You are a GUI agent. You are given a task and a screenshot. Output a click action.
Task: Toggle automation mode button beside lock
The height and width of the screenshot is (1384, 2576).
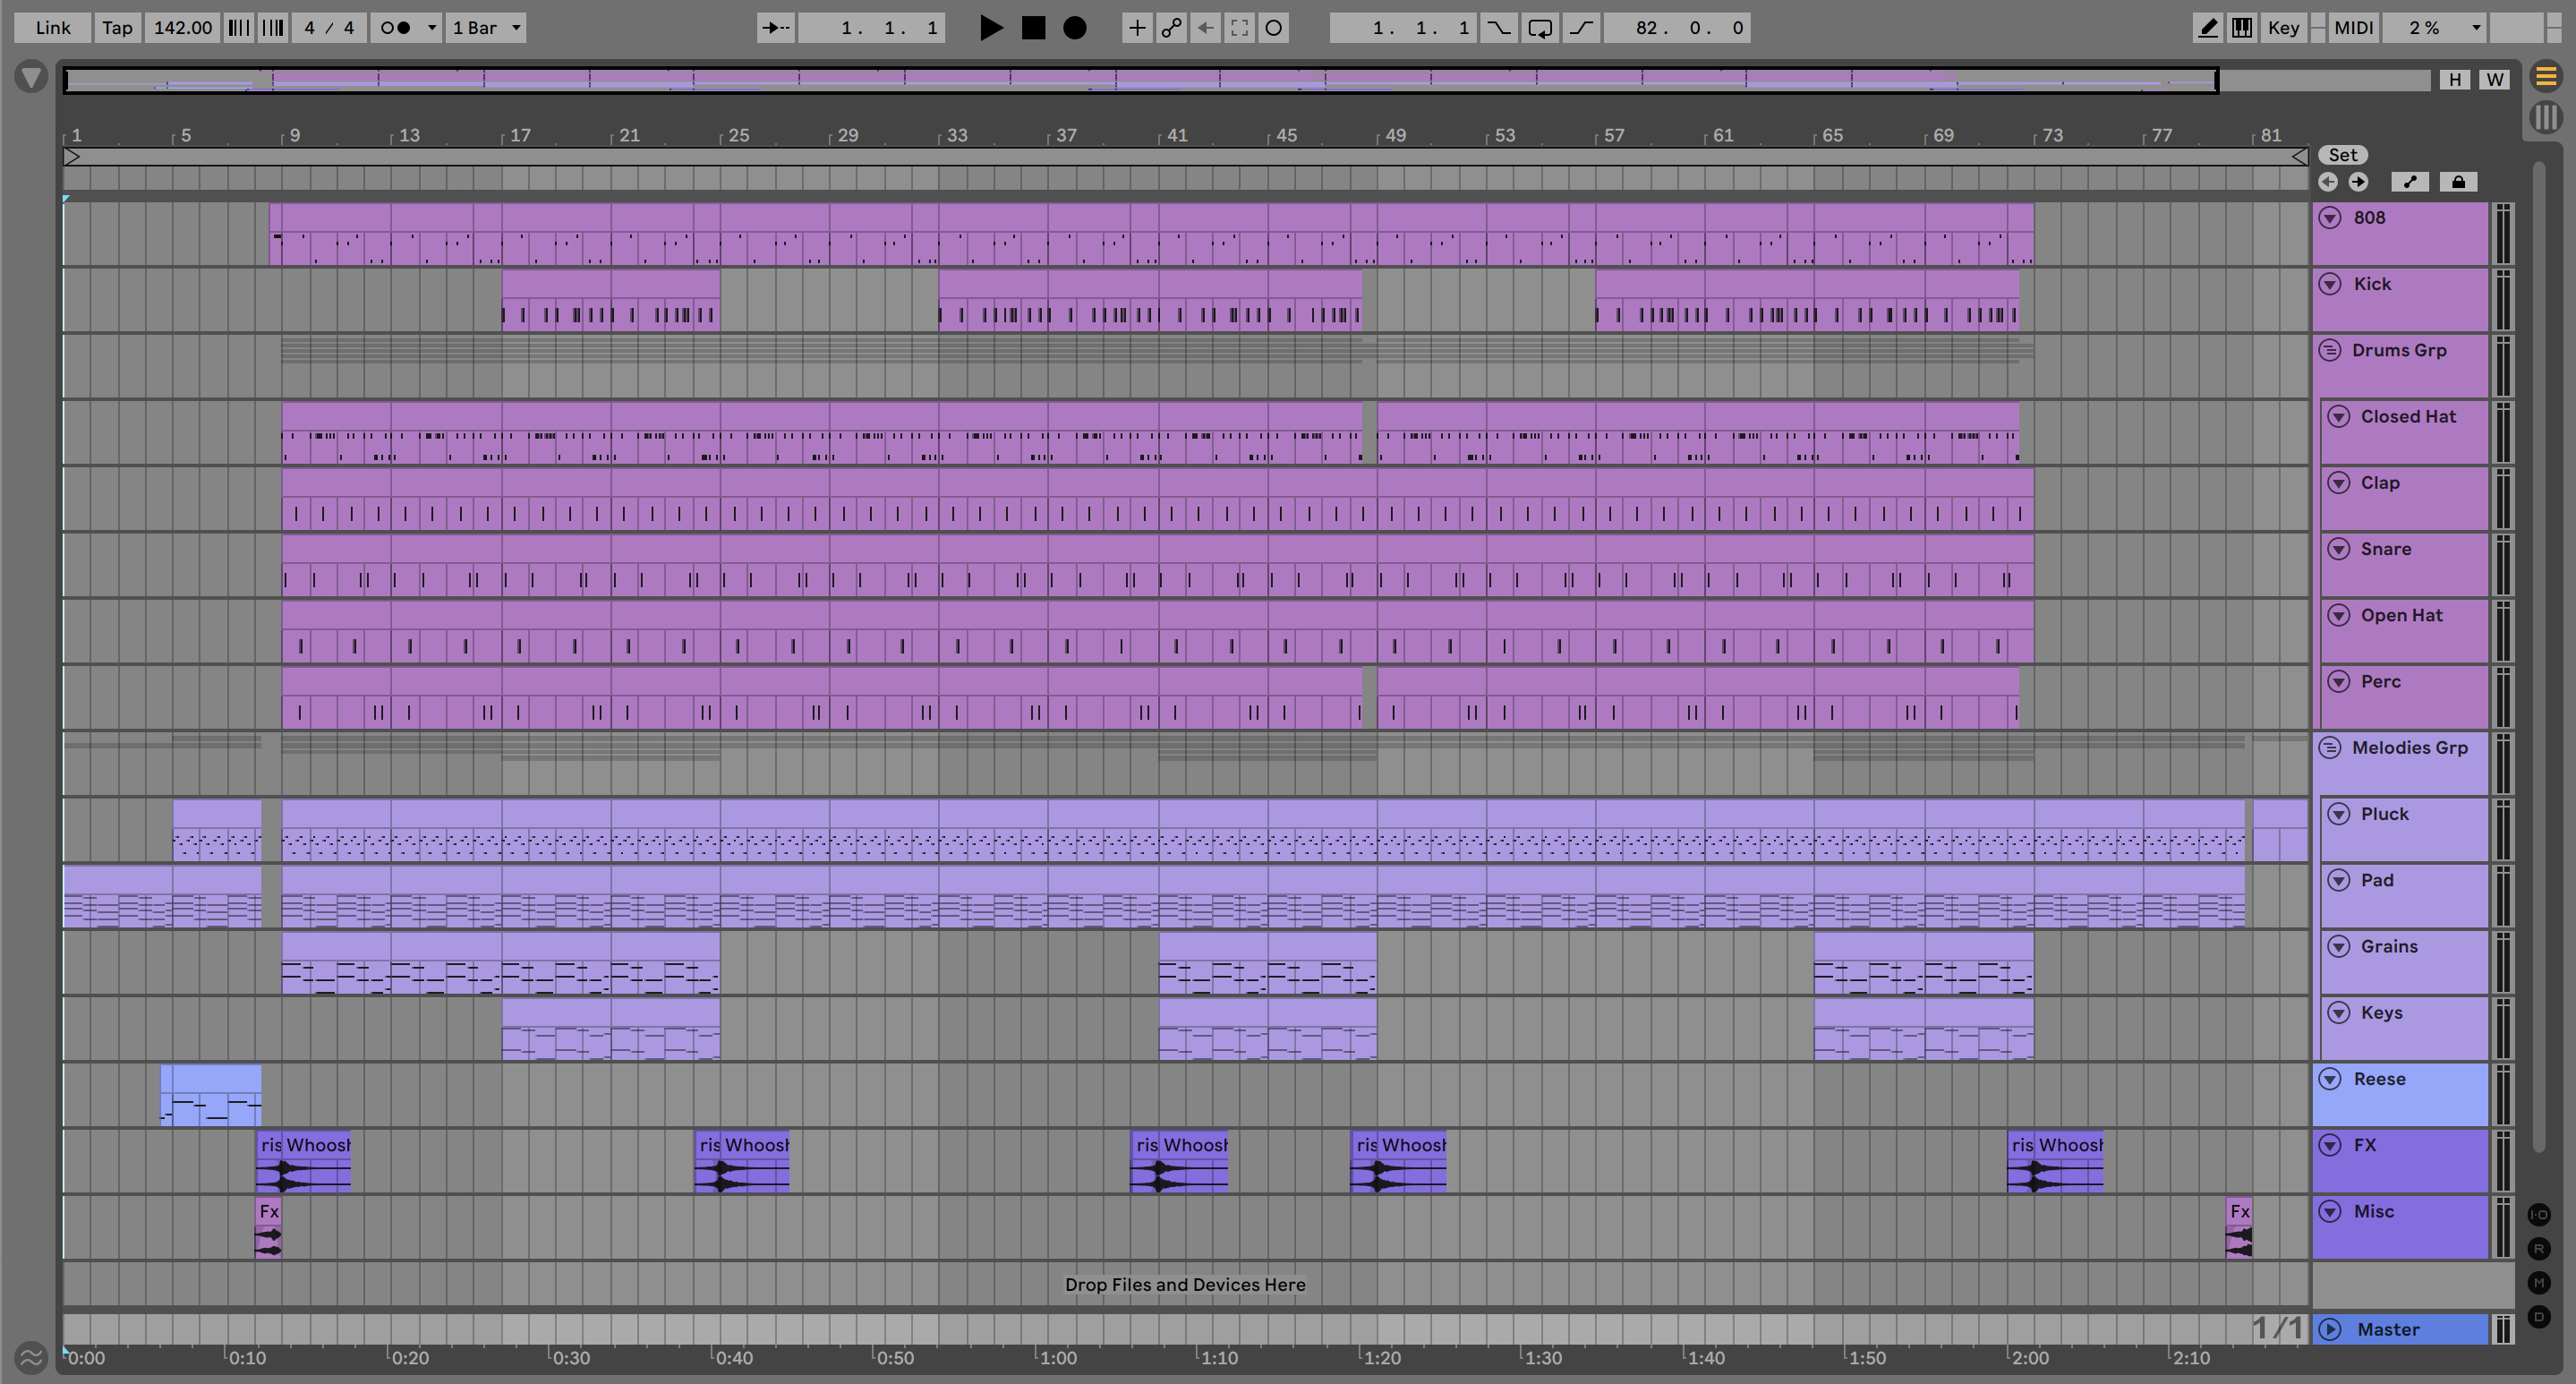2410,182
